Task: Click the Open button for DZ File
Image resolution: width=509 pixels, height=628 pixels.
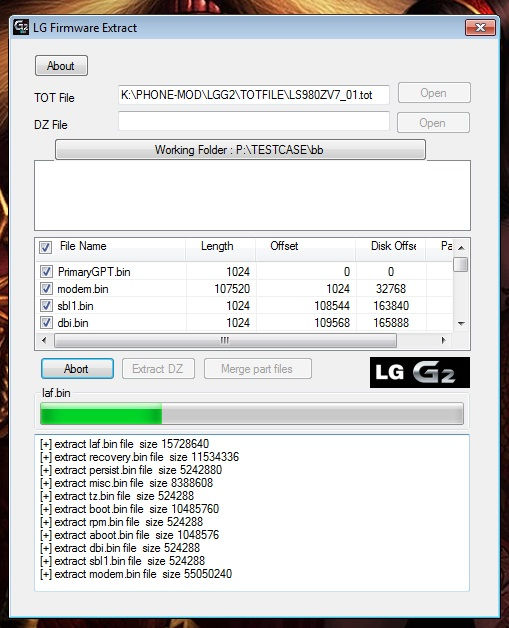Action: pos(433,123)
